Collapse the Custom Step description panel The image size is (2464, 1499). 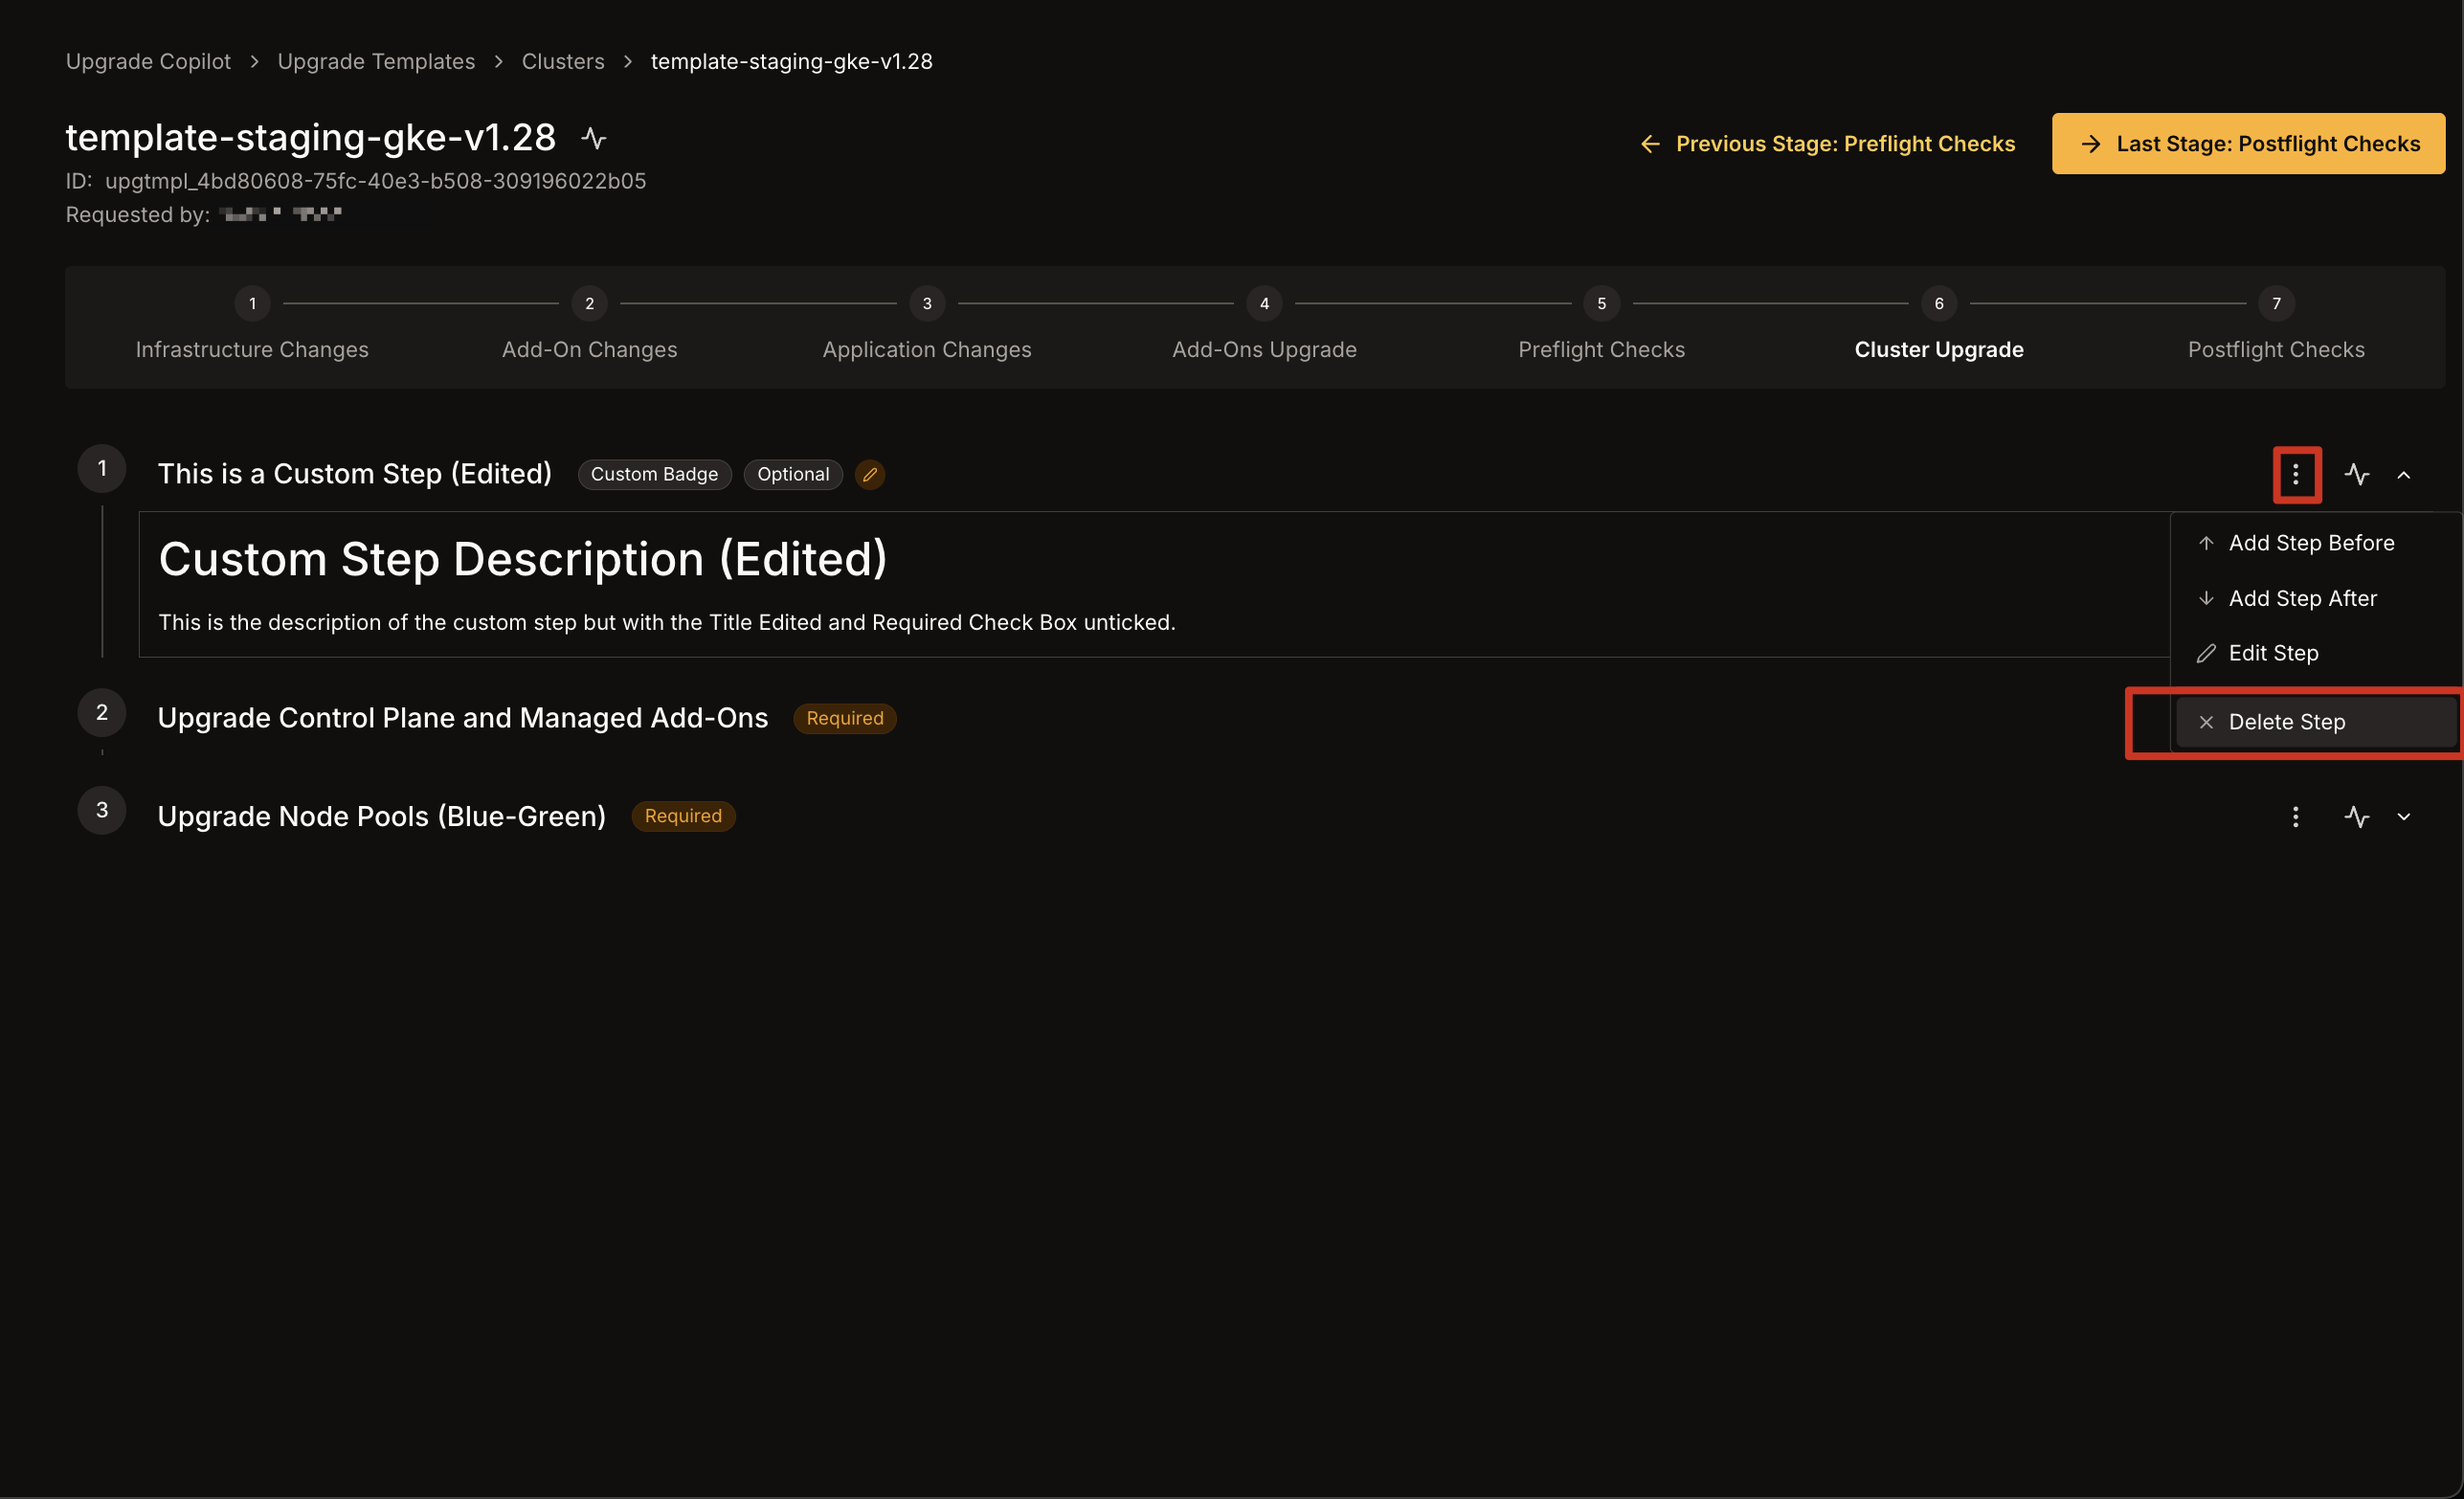[x=2405, y=474]
